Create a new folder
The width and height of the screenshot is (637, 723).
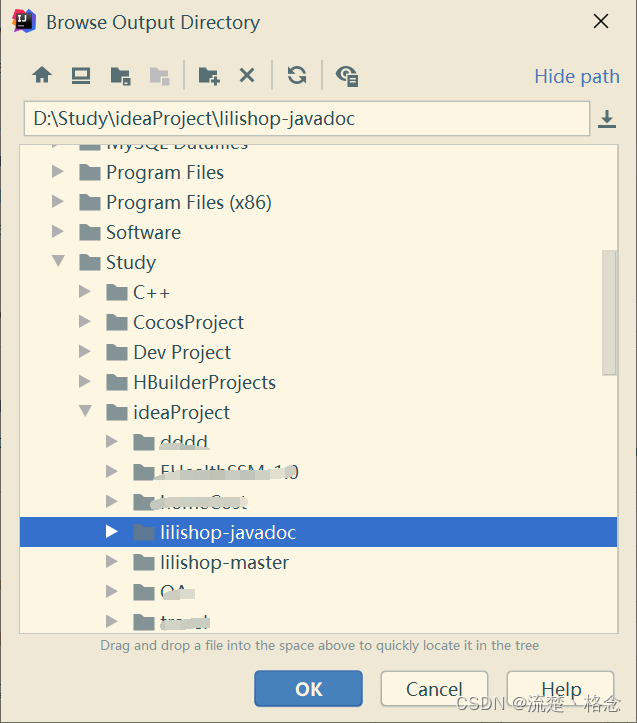pyautogui.click(x=209, y=75)
